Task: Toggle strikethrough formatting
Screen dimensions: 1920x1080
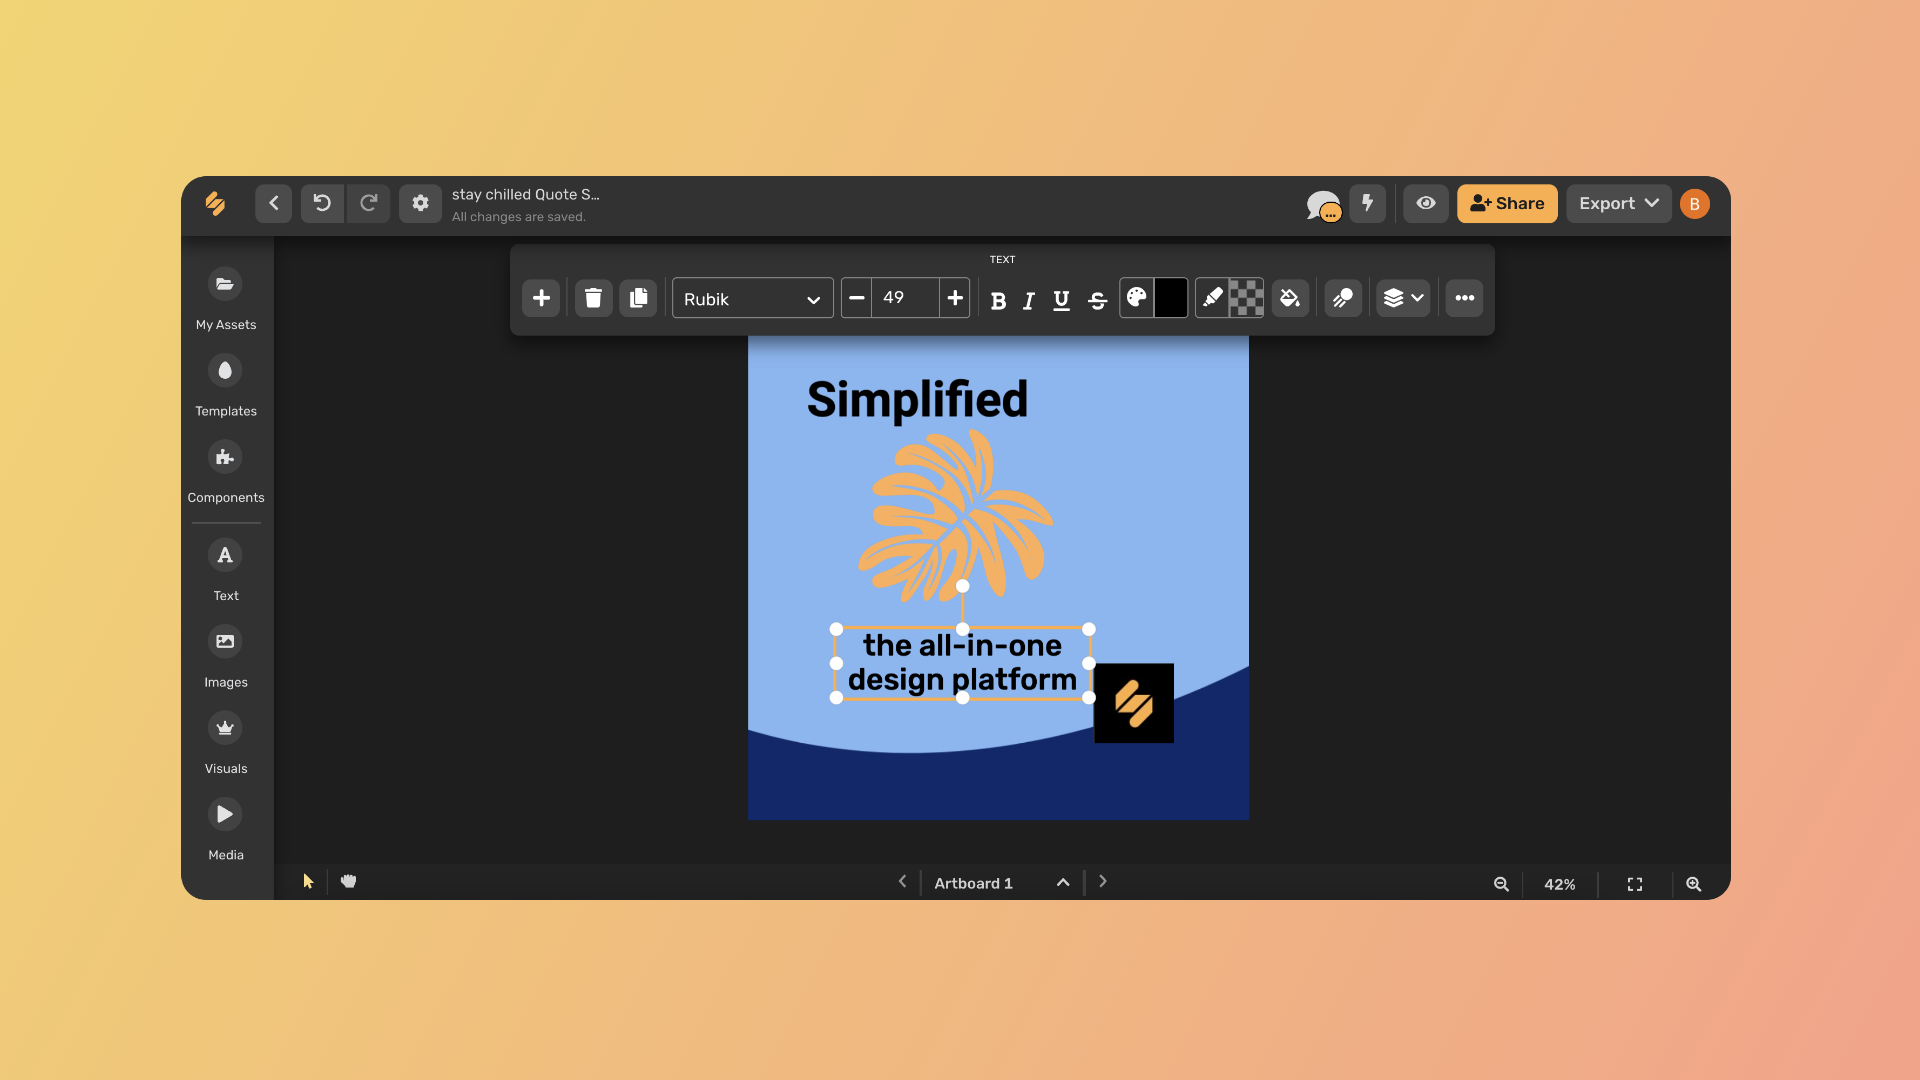Action: tap(1097, 300)
